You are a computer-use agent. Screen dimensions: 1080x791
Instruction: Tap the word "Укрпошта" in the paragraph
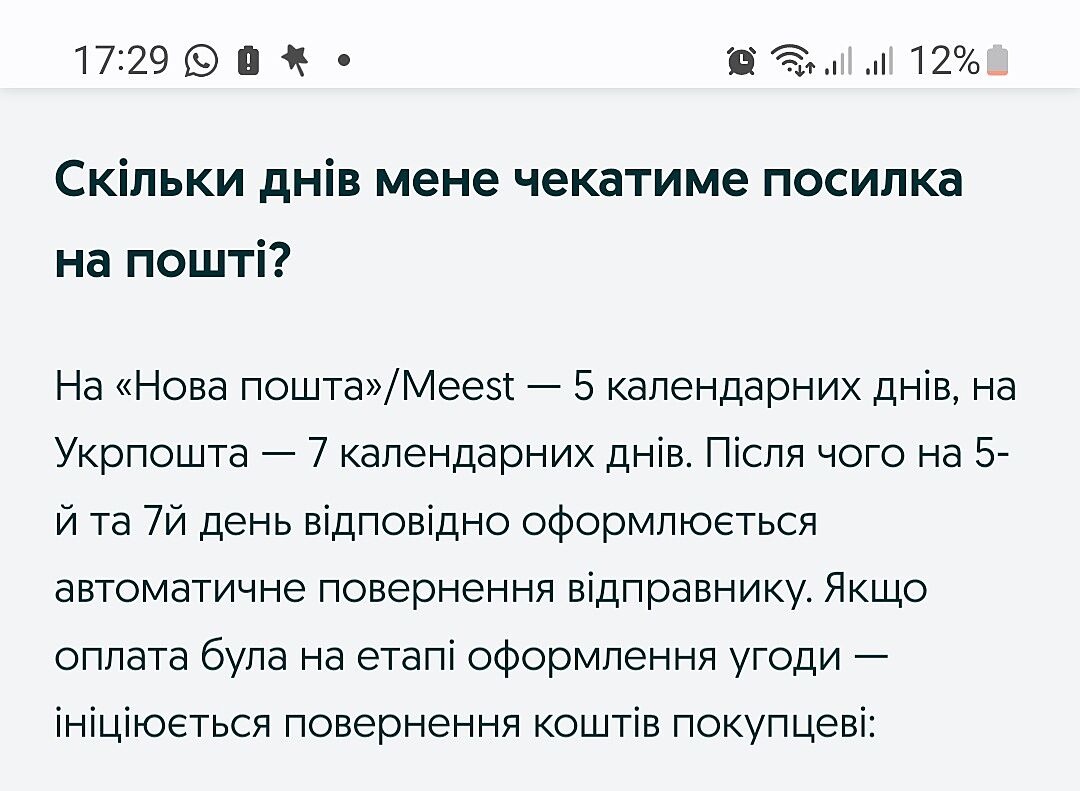pyautogui.click(x=151, y=454)
